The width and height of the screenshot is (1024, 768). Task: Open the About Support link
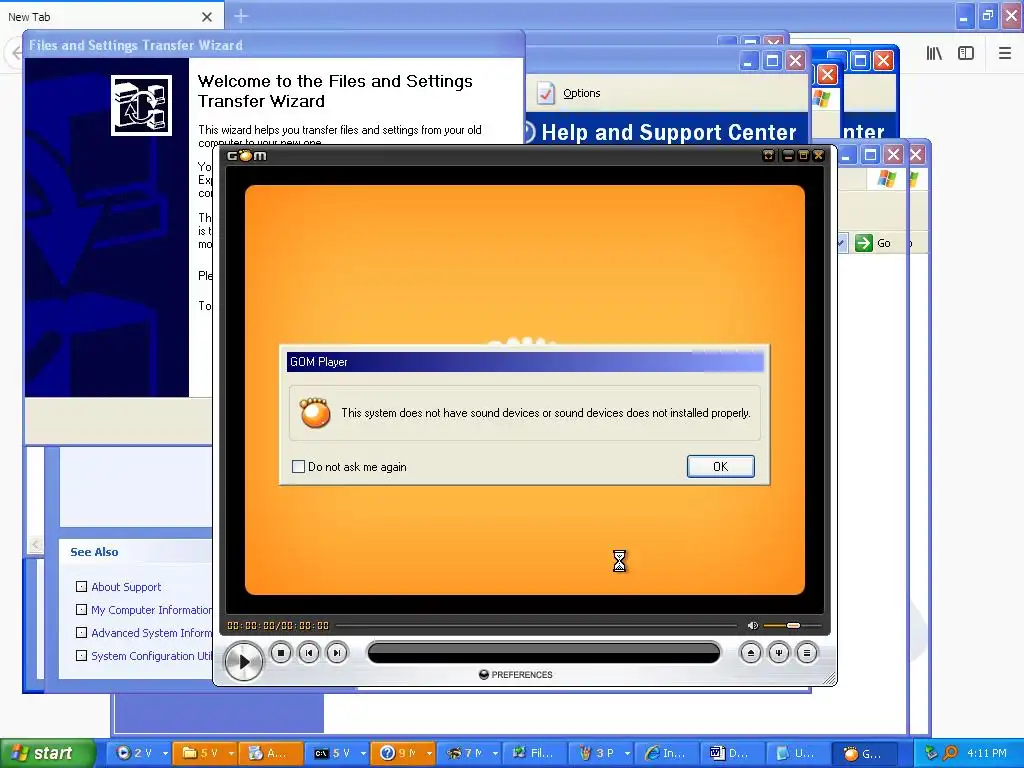click(126, 586)
